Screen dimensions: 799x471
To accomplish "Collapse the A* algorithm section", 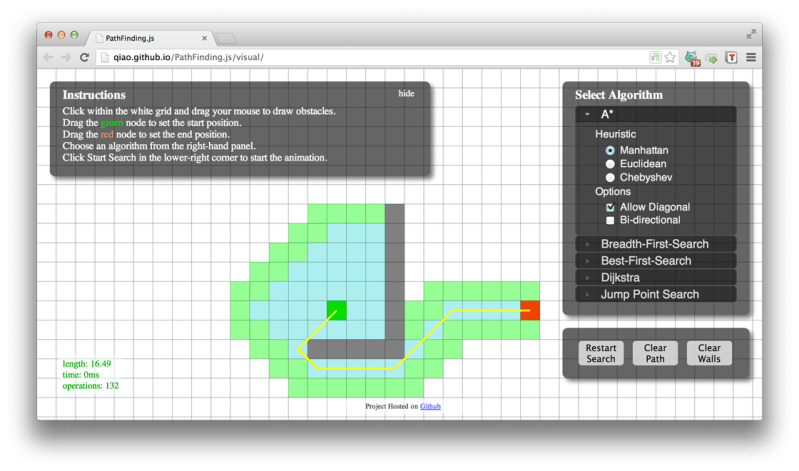I will click(656, 114).
